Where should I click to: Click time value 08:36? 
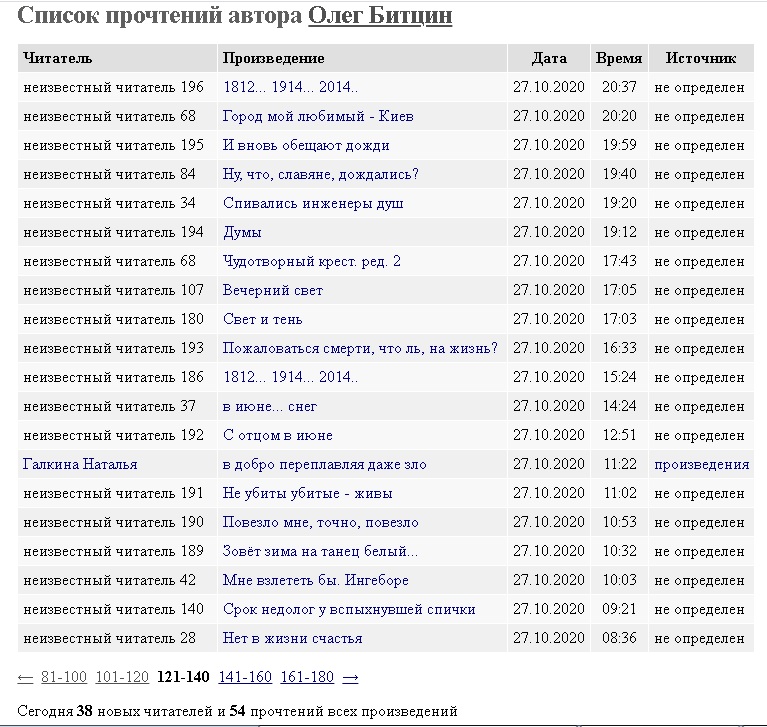[x=619, y=638]
